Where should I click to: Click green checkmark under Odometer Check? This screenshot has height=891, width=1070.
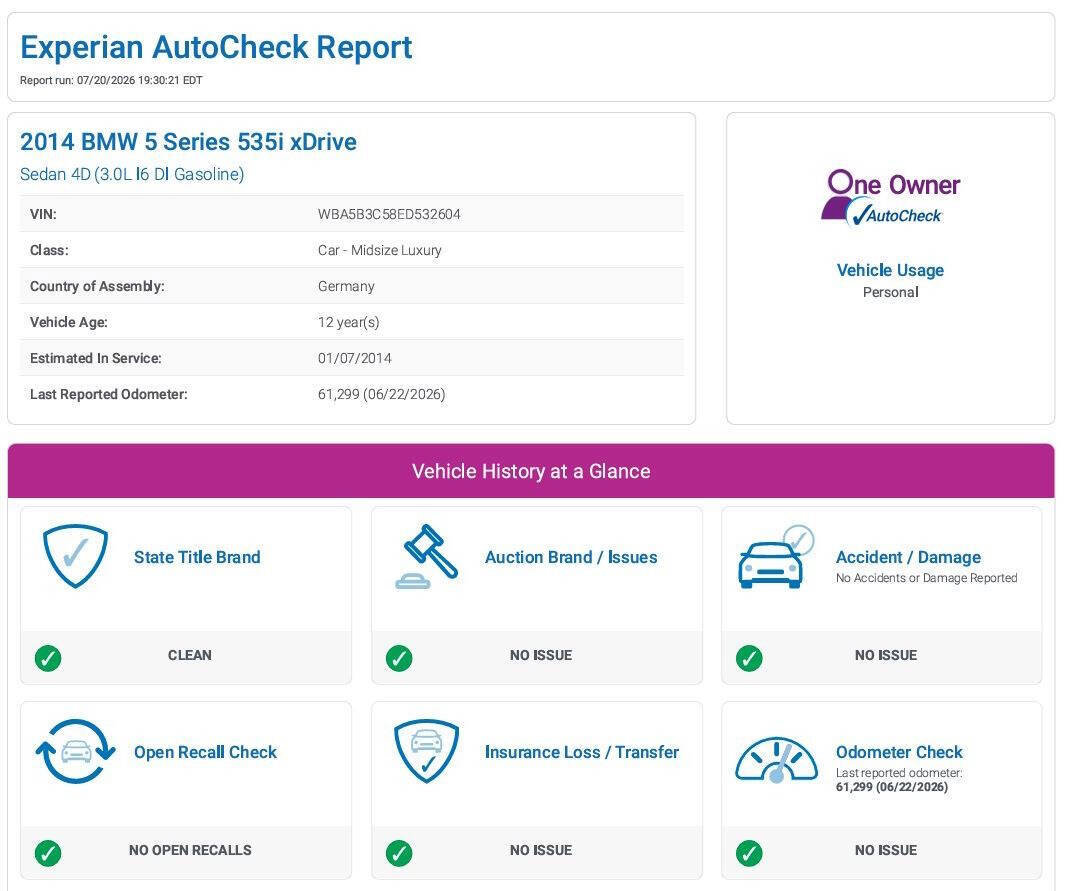point(749,853)
